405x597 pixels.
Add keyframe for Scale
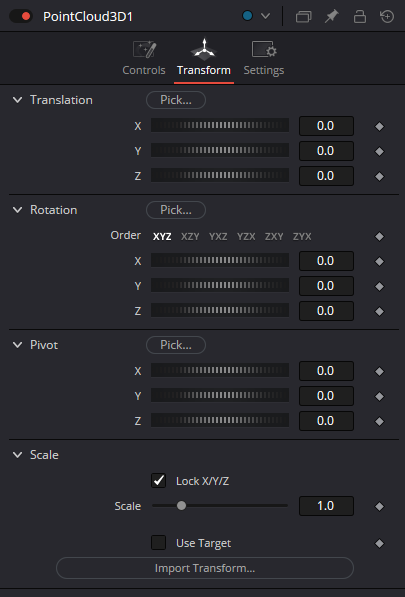379,506
